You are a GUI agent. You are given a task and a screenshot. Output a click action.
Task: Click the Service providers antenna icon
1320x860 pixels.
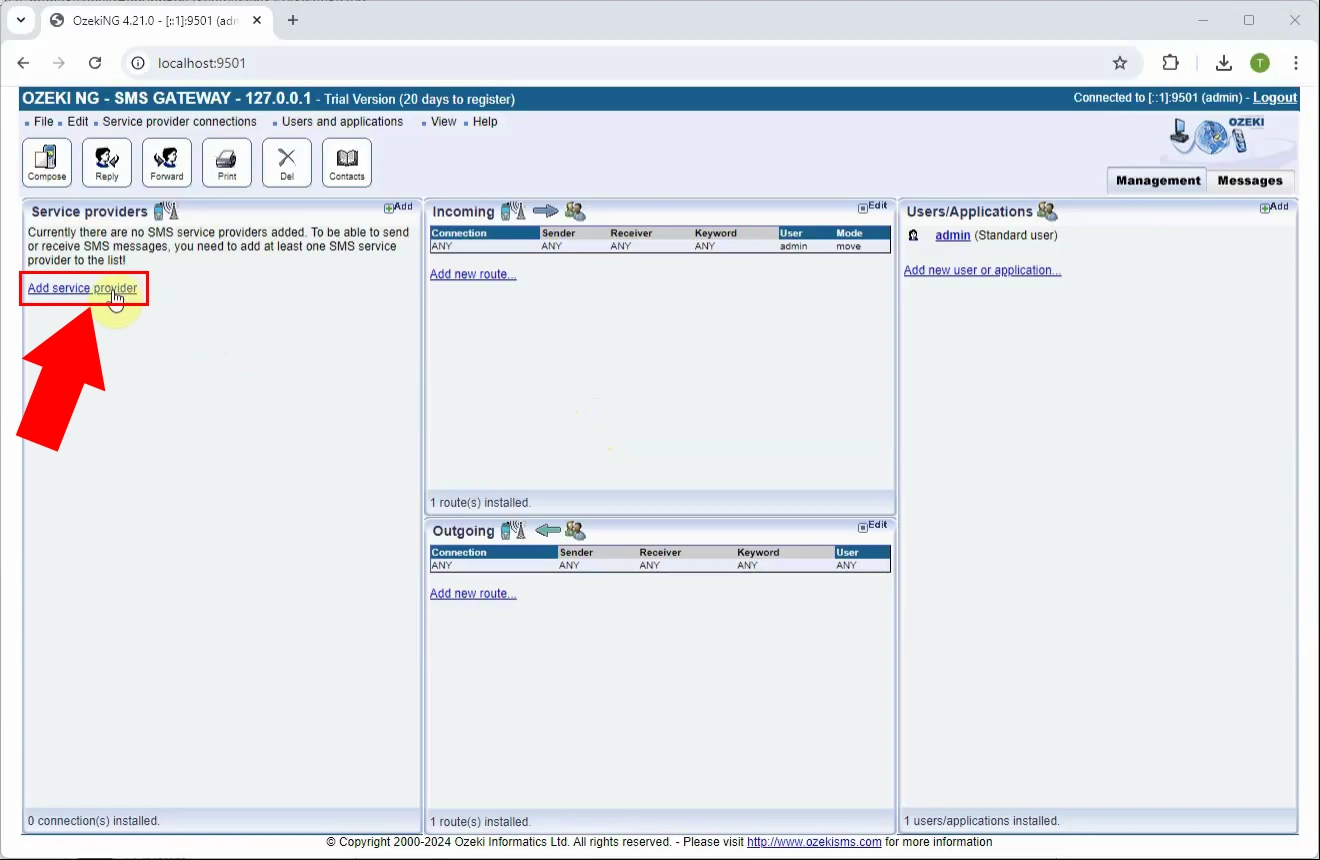pyautogui.click(x=166, y=211)
